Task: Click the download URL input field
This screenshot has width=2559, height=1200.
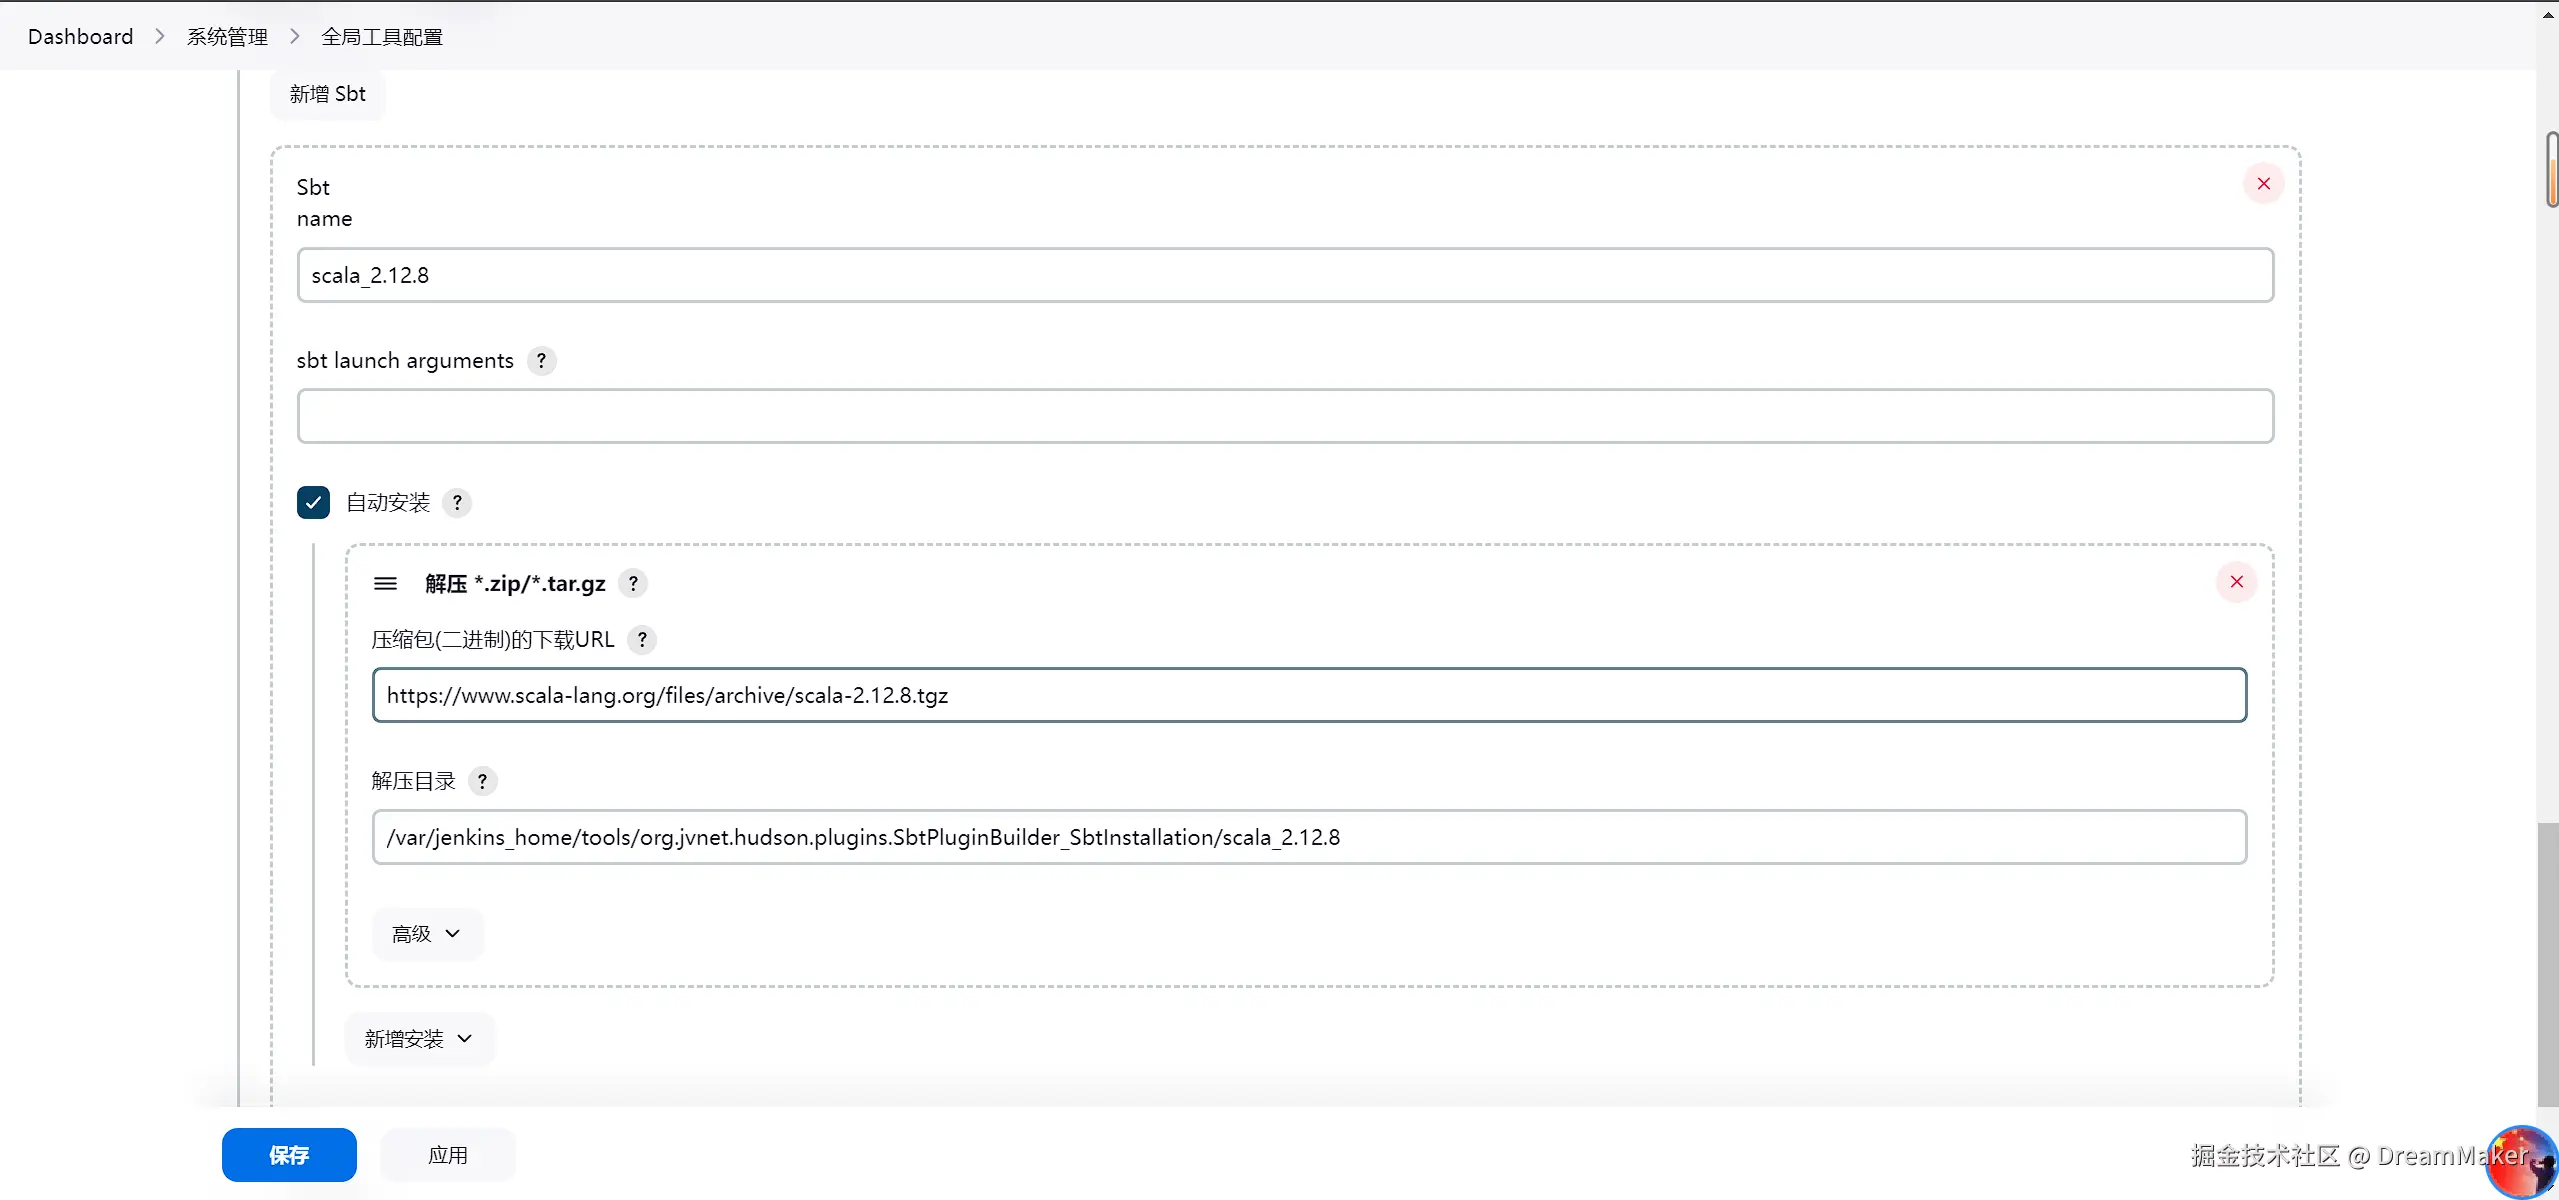Action: (1308, 696)
